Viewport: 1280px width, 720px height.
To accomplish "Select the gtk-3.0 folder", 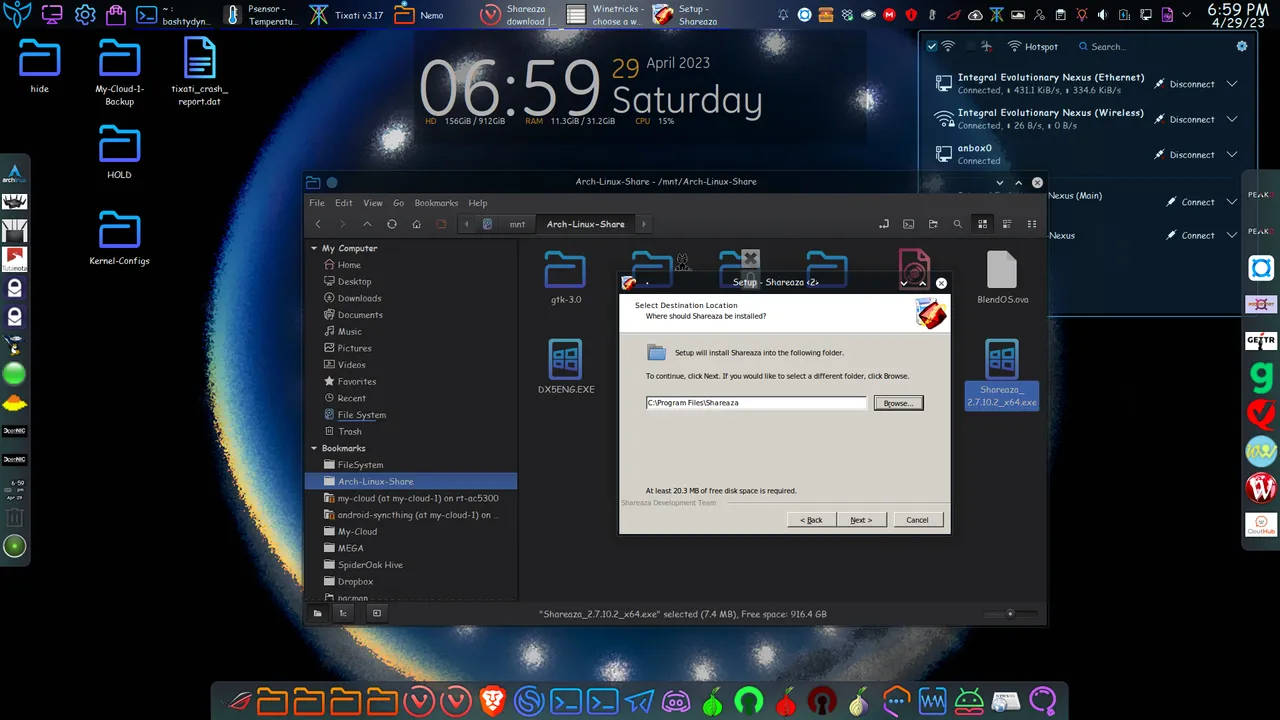I will click(x=566, y=278).
